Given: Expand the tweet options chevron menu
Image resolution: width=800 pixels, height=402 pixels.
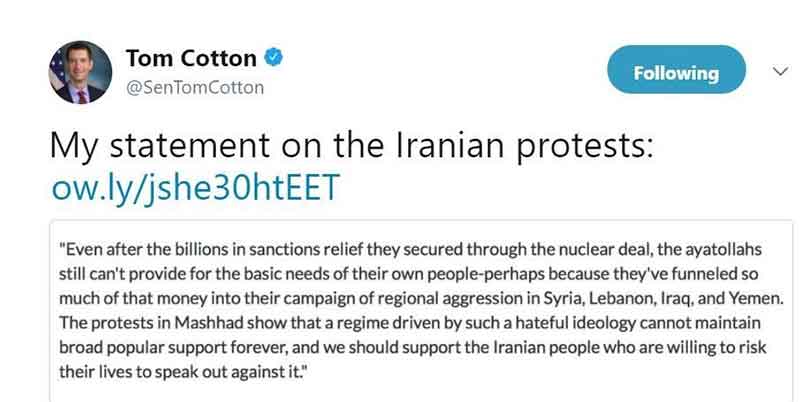Looking at the screenshot, I should pos(771,71).
